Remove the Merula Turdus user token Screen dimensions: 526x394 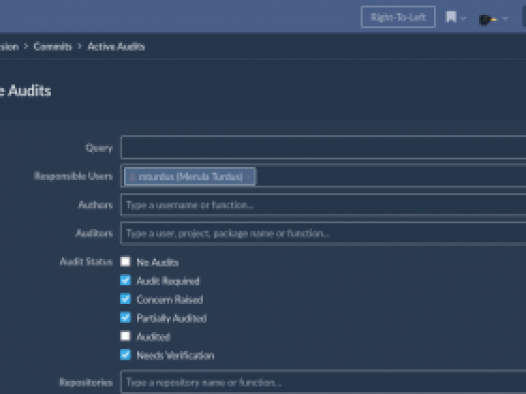(249, 177)
